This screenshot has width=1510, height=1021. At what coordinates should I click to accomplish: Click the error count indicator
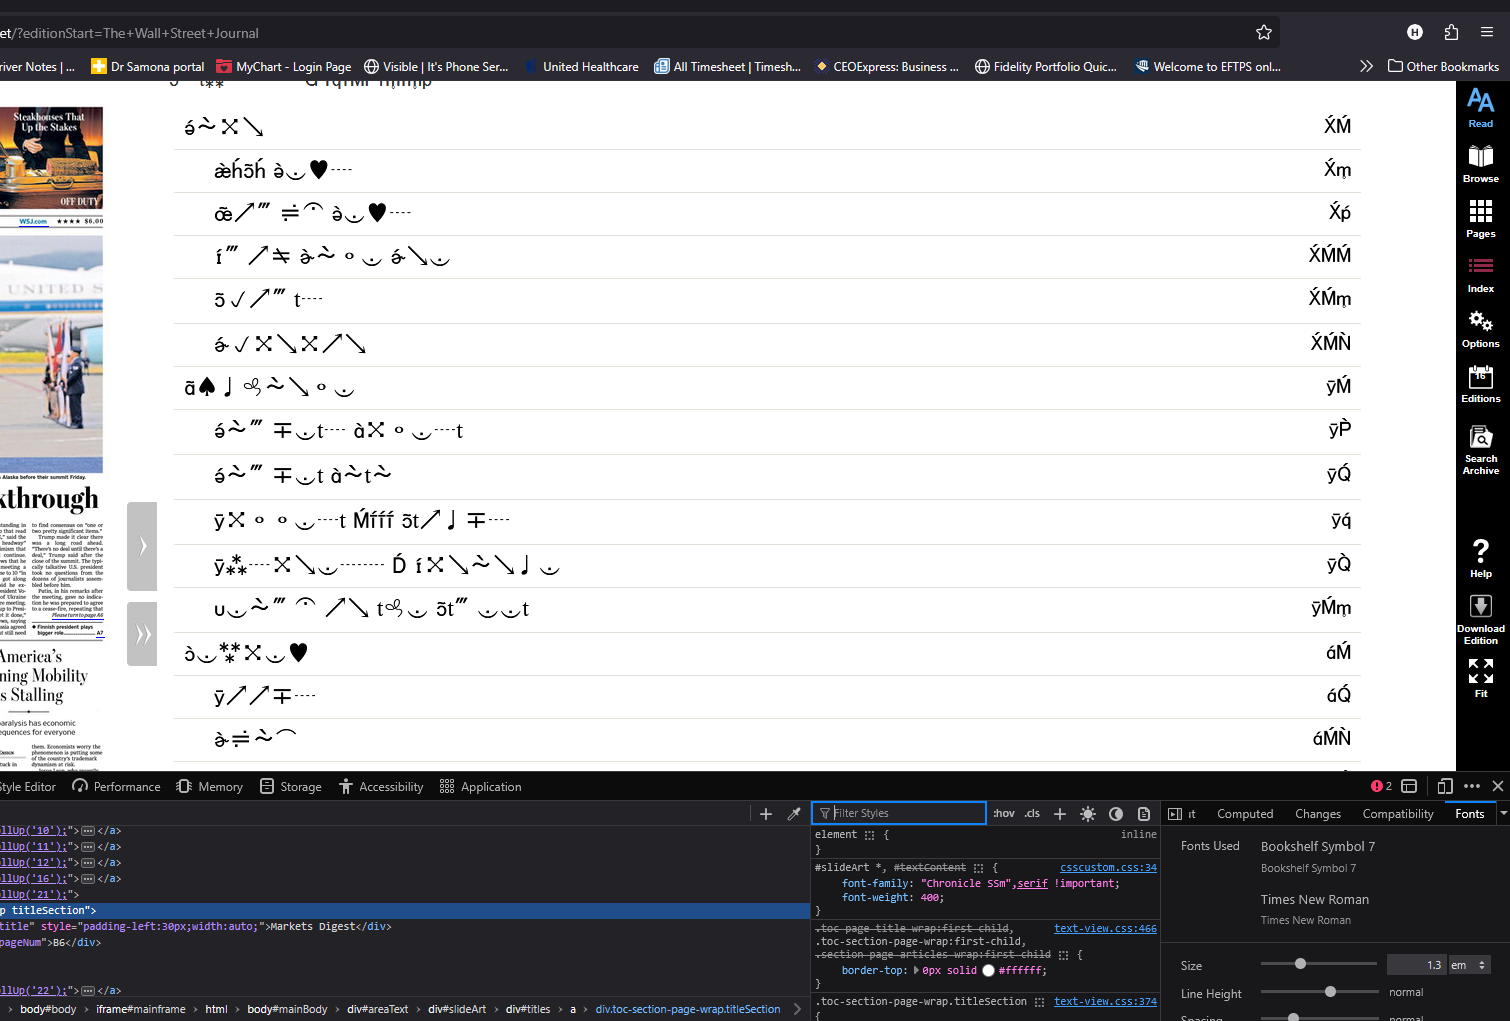pyautogui.click(x=1382, y=786)
